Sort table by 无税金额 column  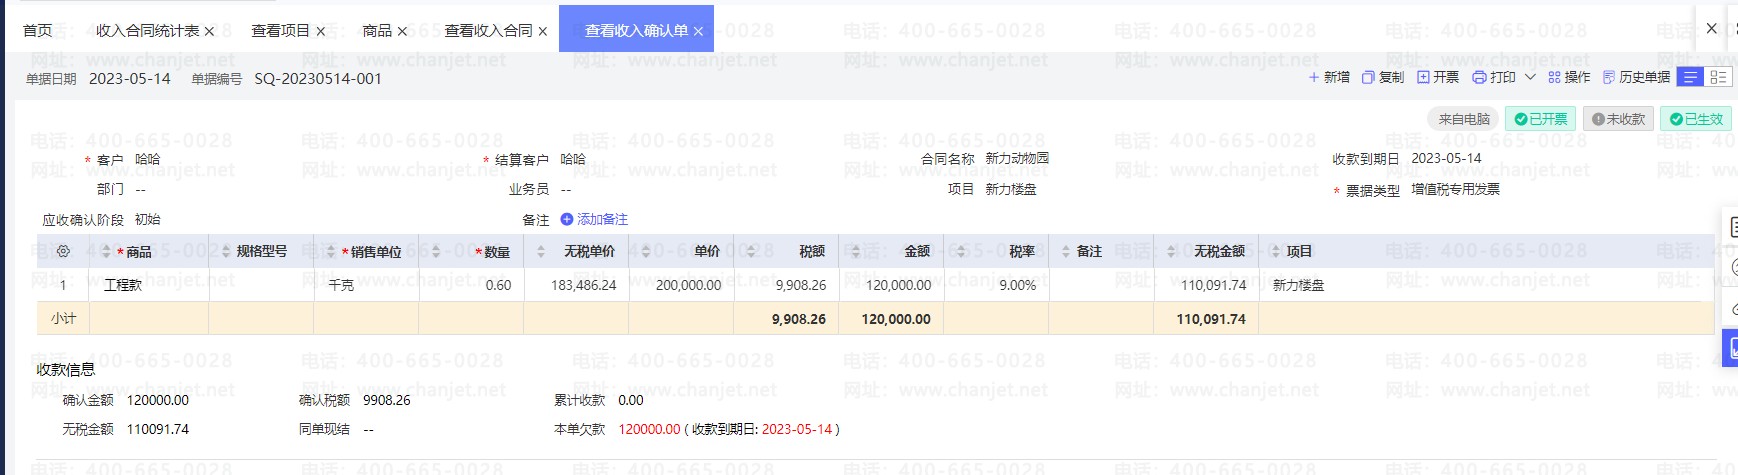pyautogui.click(x=1171, y=252)
